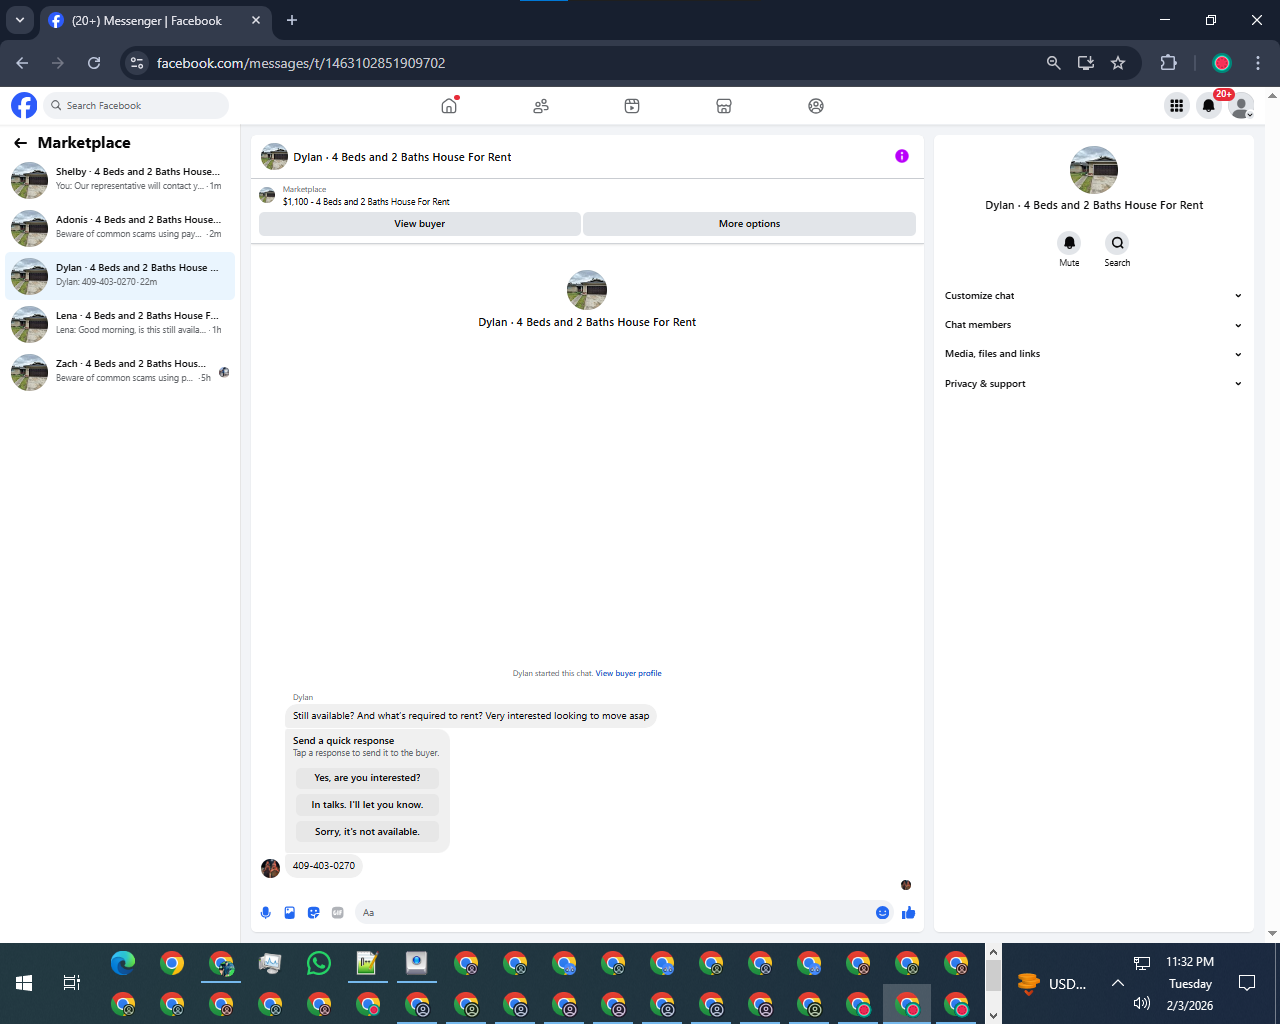Mute this chat with the bell icon
The image size is (1280, 1024).
tap(1069, 242)
